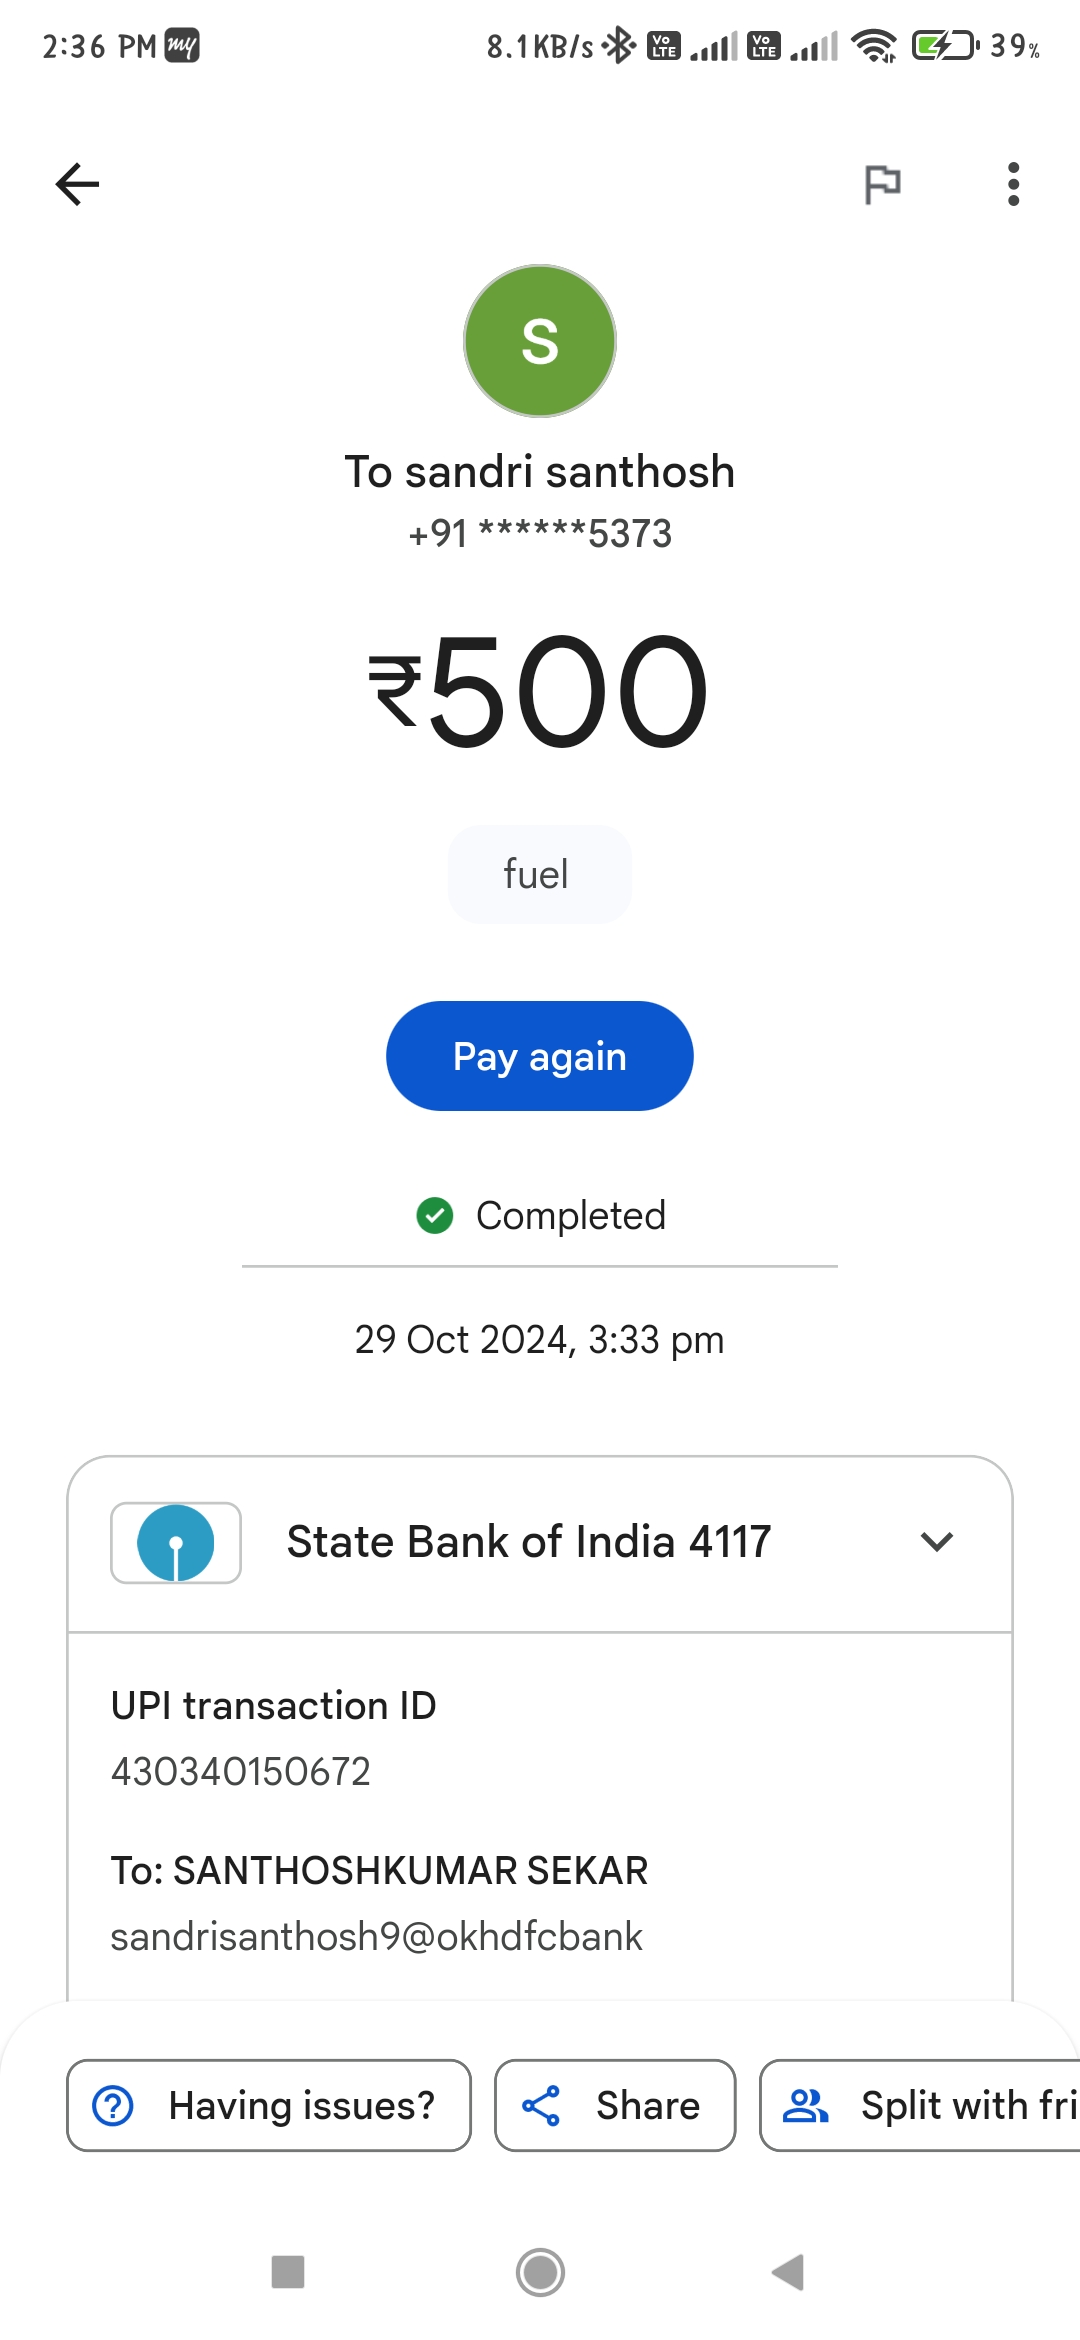Tap the question mark help icon
Screen dimensions: 1080x2340
(x=113, y=2105)
